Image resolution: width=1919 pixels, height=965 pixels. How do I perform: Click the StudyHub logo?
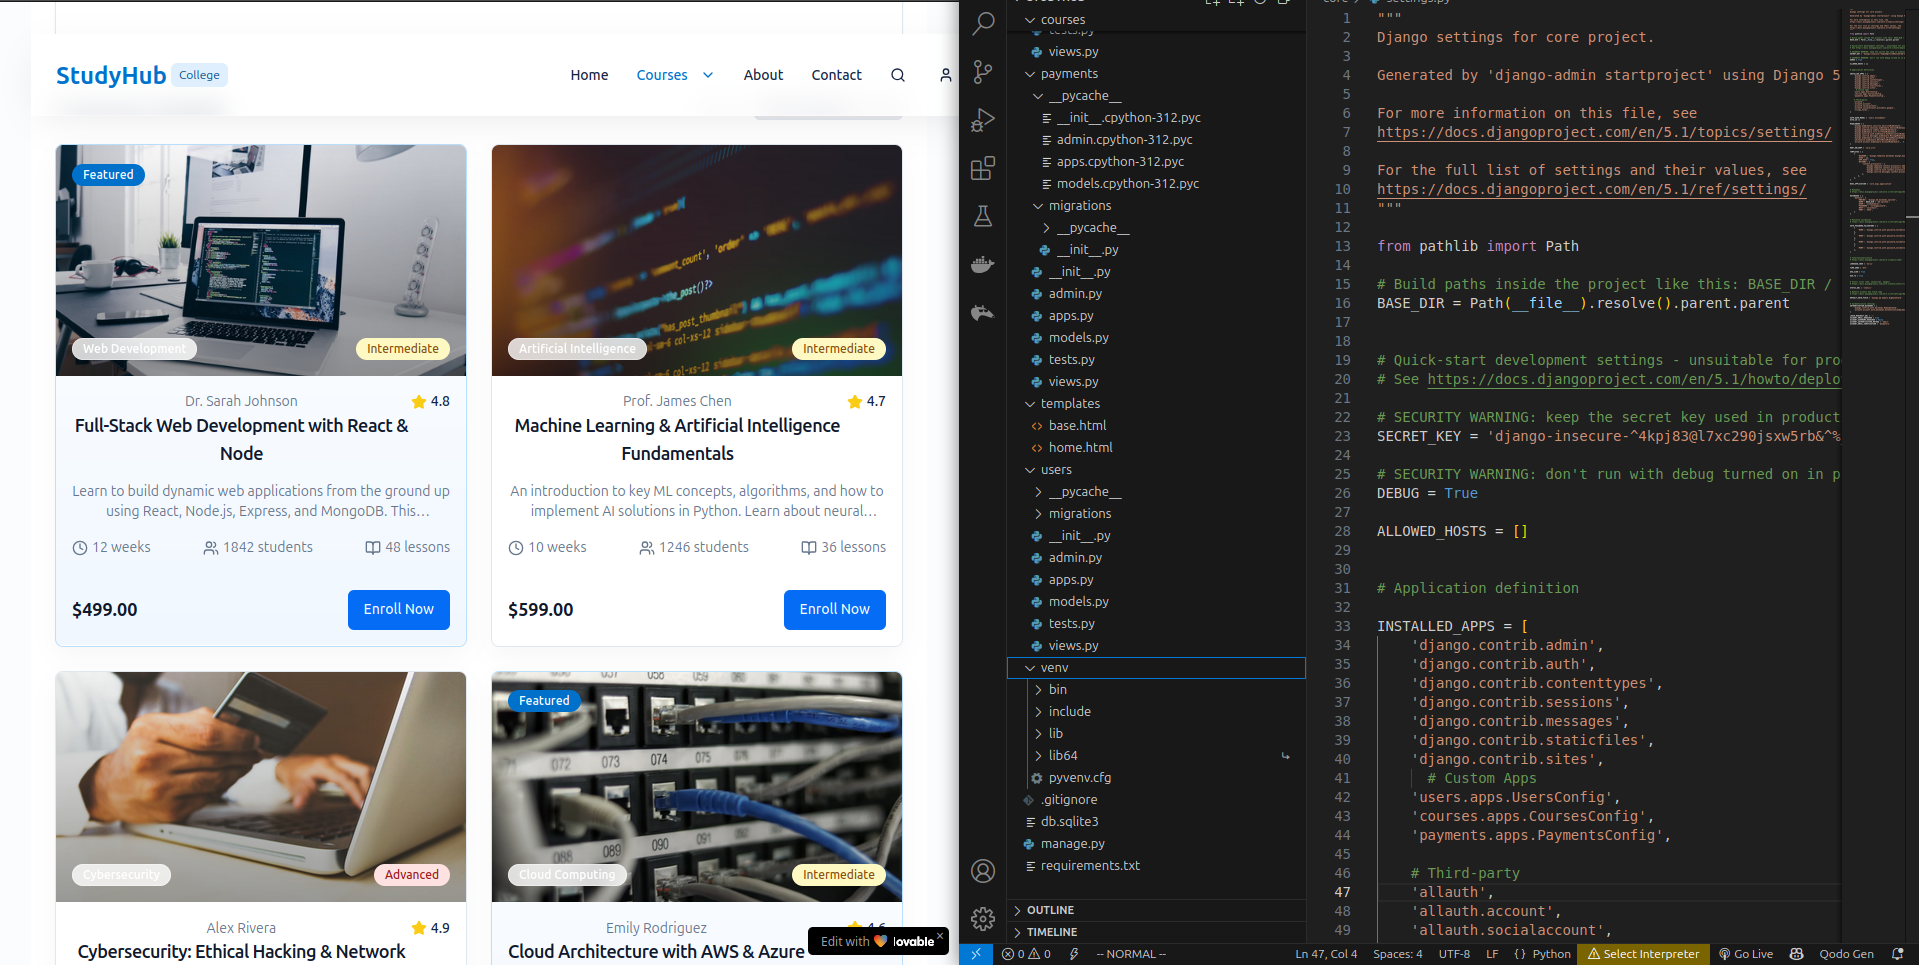(111, 75)
